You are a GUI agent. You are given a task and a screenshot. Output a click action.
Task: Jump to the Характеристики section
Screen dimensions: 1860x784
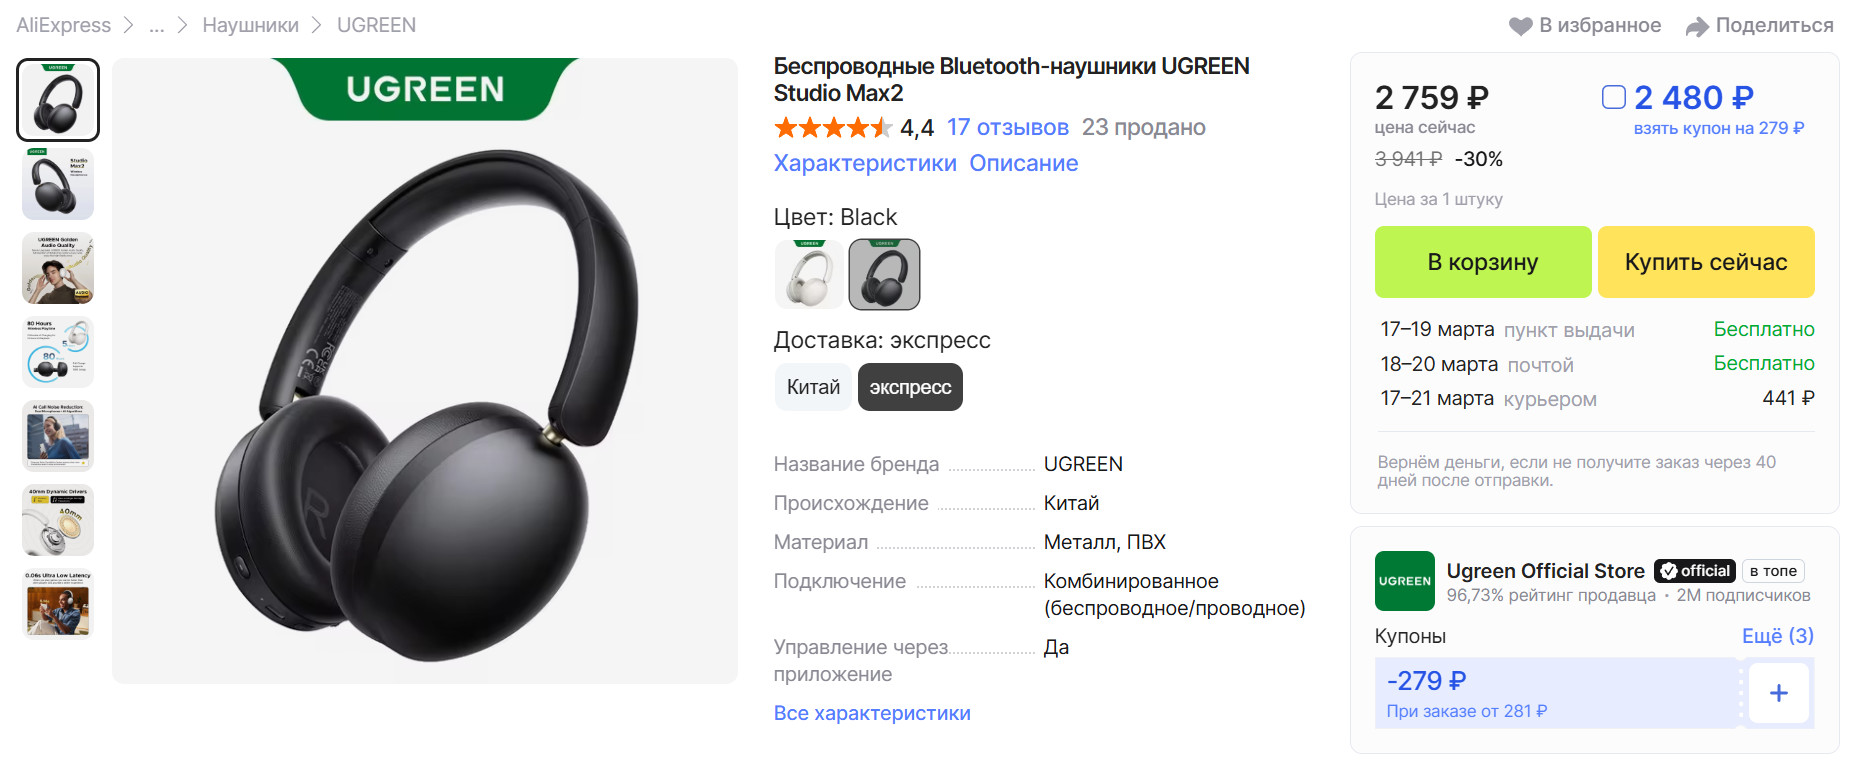point(865,163)
